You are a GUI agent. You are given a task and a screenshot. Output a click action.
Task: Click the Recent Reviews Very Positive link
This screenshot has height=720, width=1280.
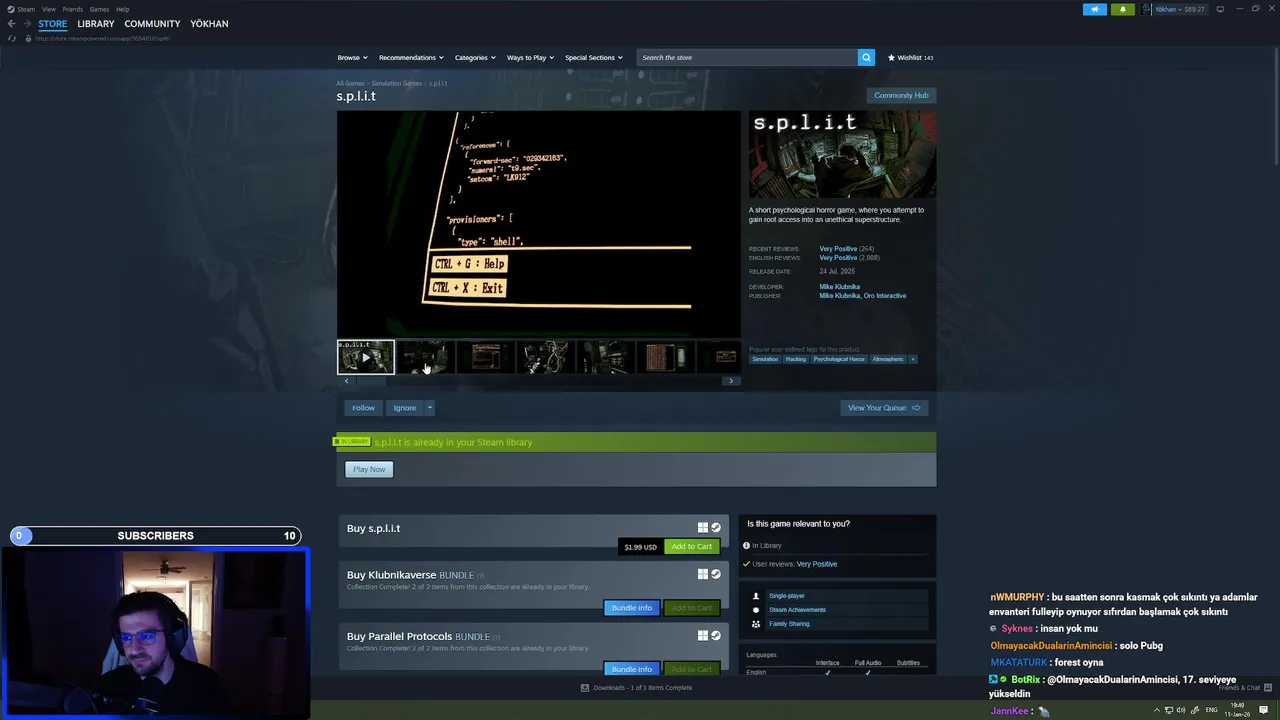(x=838, y=249)
